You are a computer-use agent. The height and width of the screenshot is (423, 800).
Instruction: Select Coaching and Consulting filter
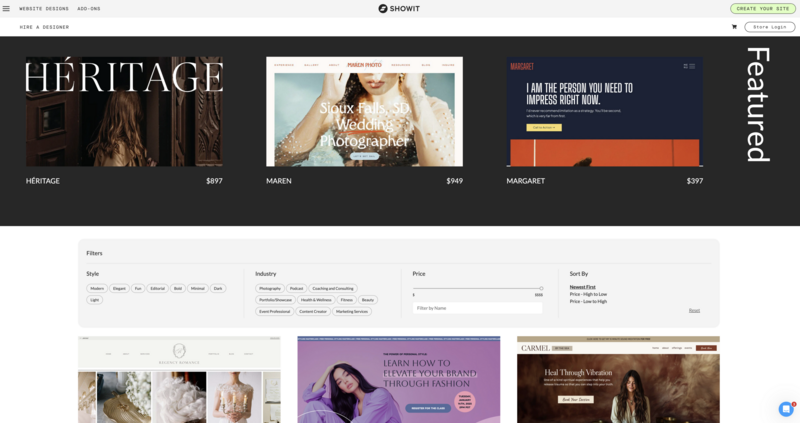pos(333,288)
